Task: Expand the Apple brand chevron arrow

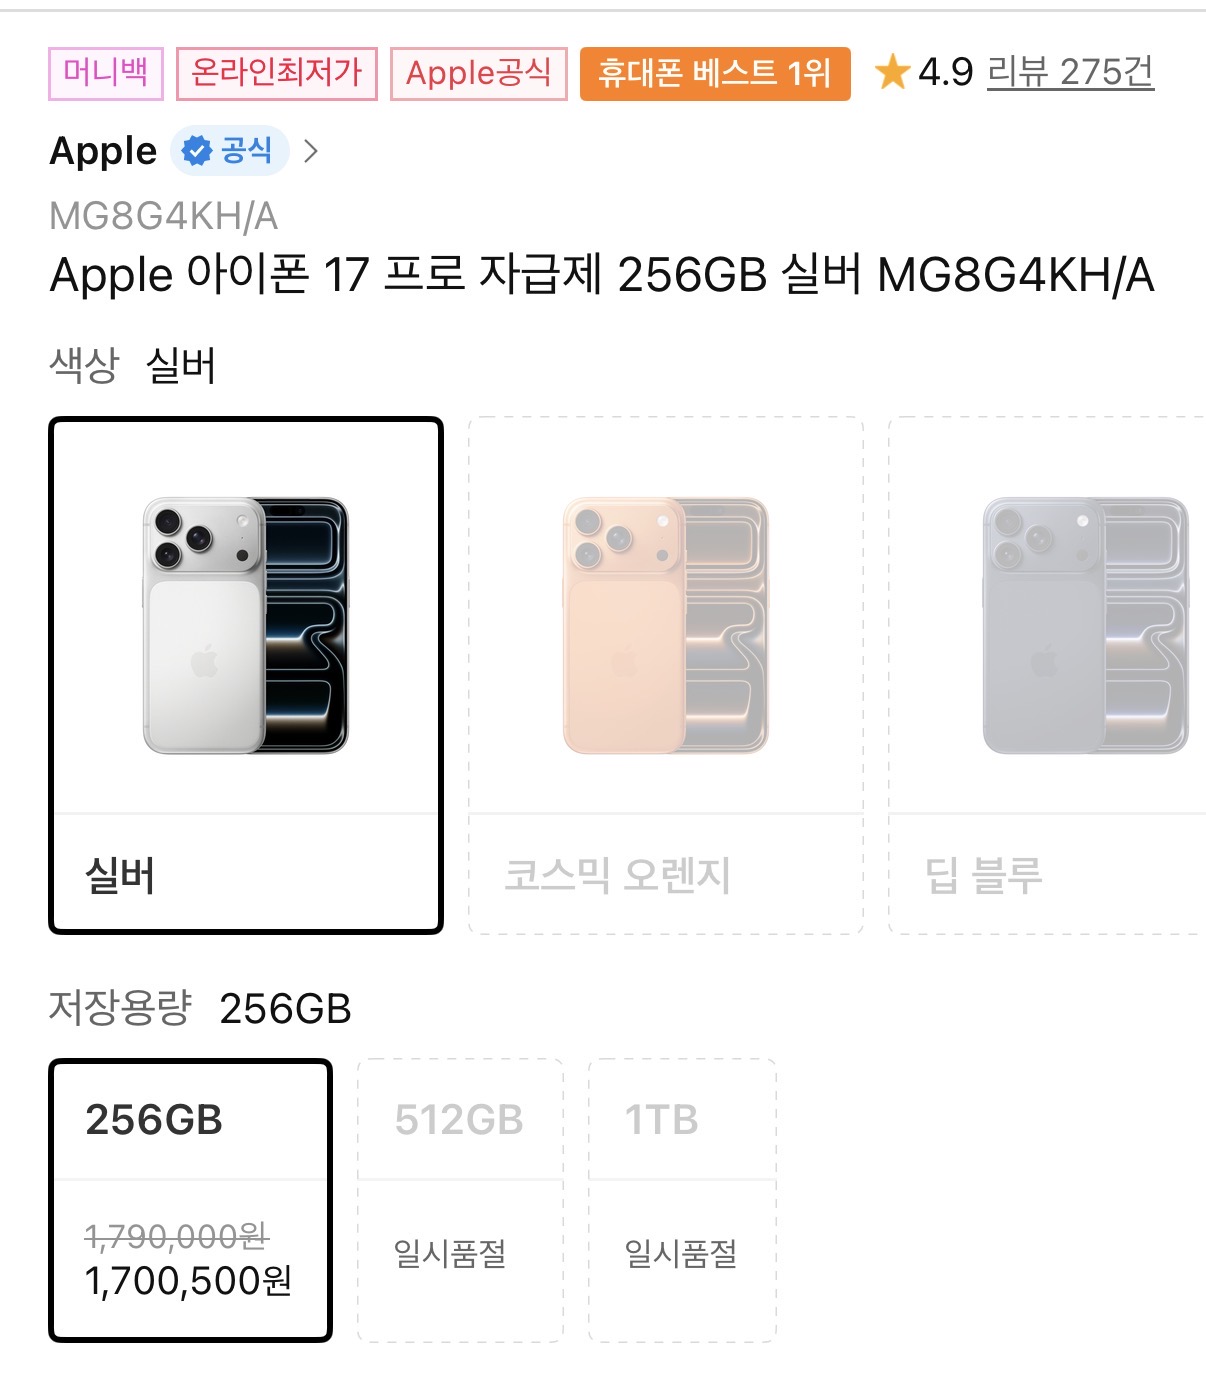Action: [311, 151]
